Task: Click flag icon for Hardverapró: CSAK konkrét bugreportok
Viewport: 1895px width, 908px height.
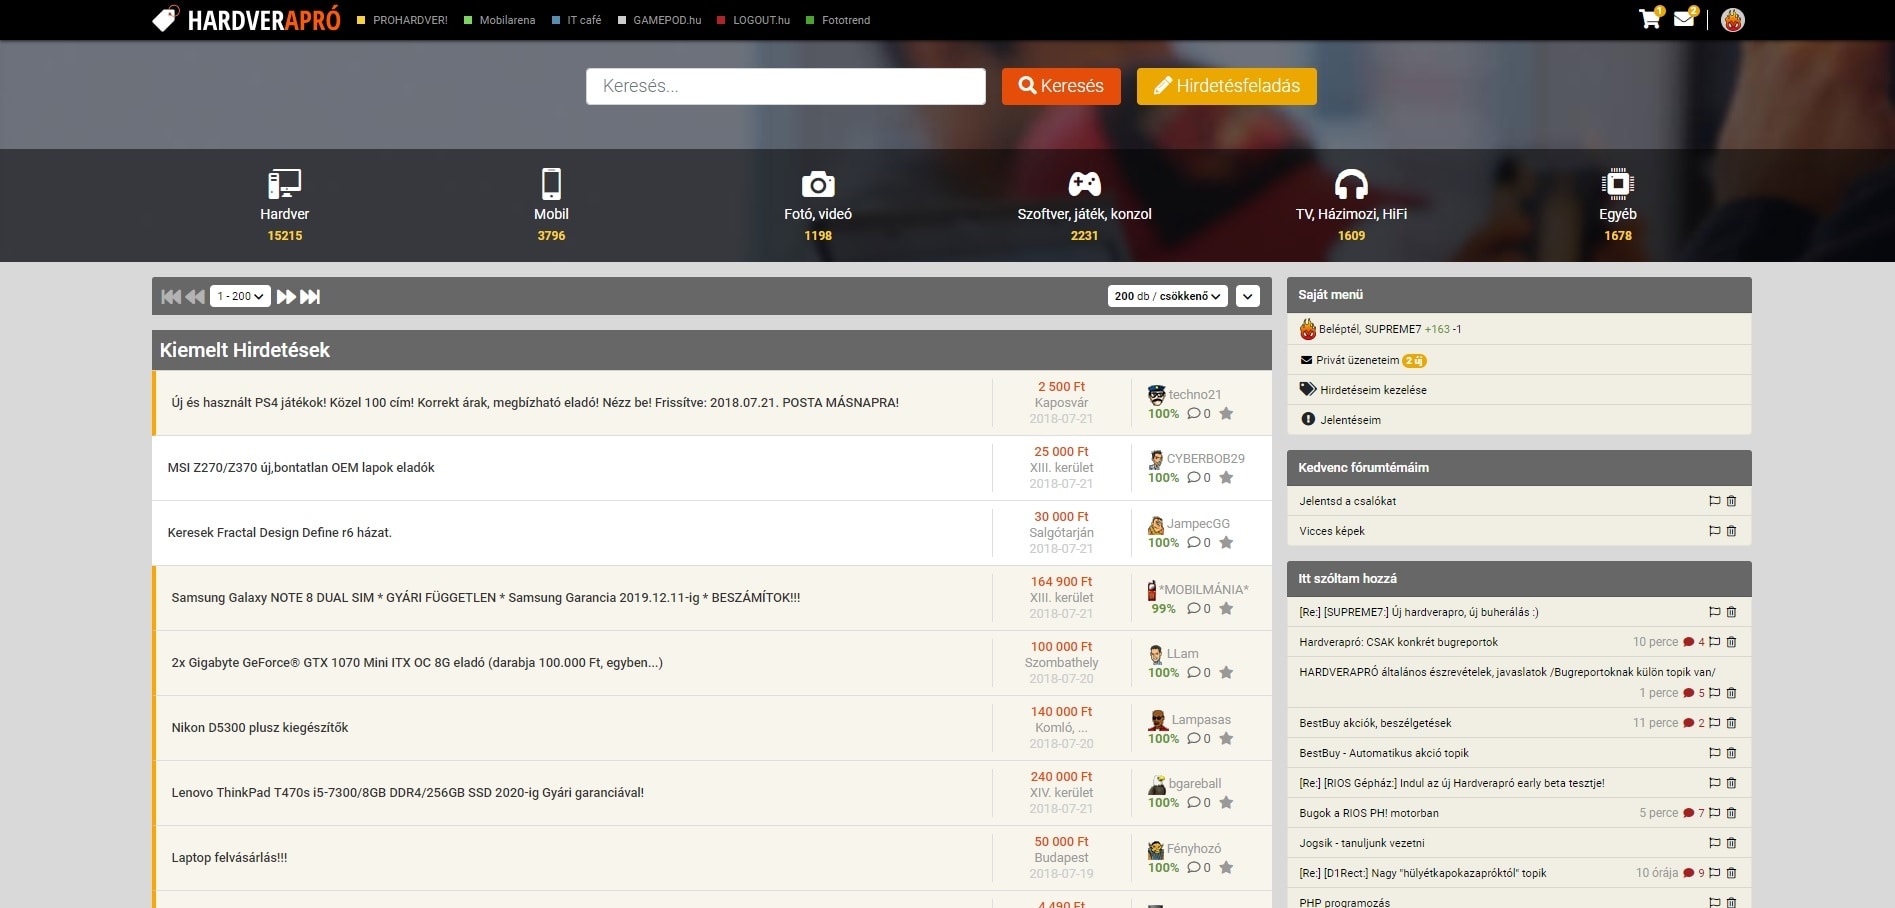Action: click(1715, 642)
